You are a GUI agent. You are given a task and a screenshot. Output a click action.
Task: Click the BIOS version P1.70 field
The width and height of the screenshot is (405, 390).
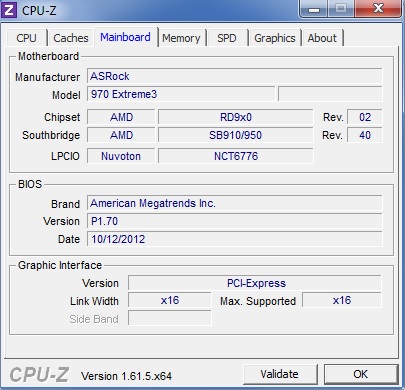tap(235, 221)
